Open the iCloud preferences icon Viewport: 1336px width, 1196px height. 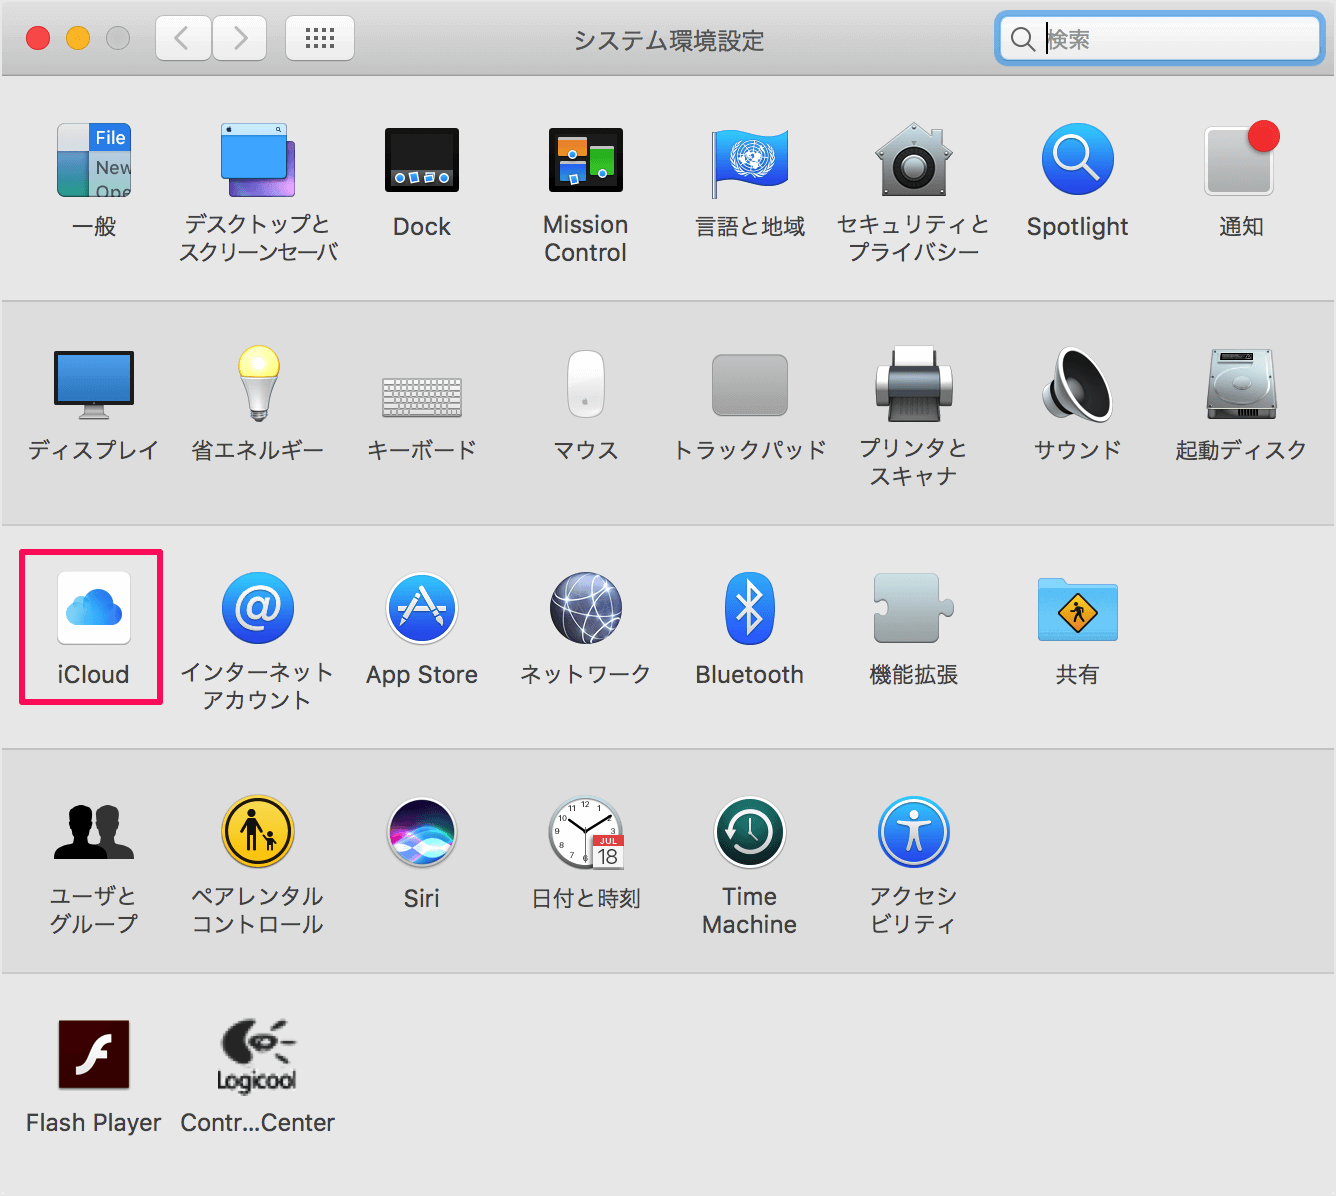(x=94, y=608)
